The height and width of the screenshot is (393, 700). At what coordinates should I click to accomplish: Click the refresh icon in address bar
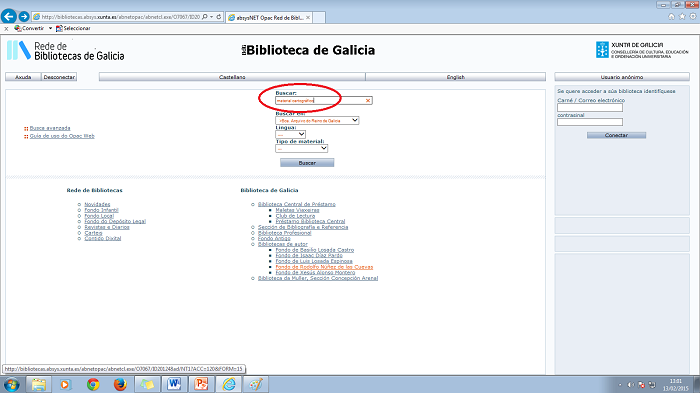[x=219, y=17]
